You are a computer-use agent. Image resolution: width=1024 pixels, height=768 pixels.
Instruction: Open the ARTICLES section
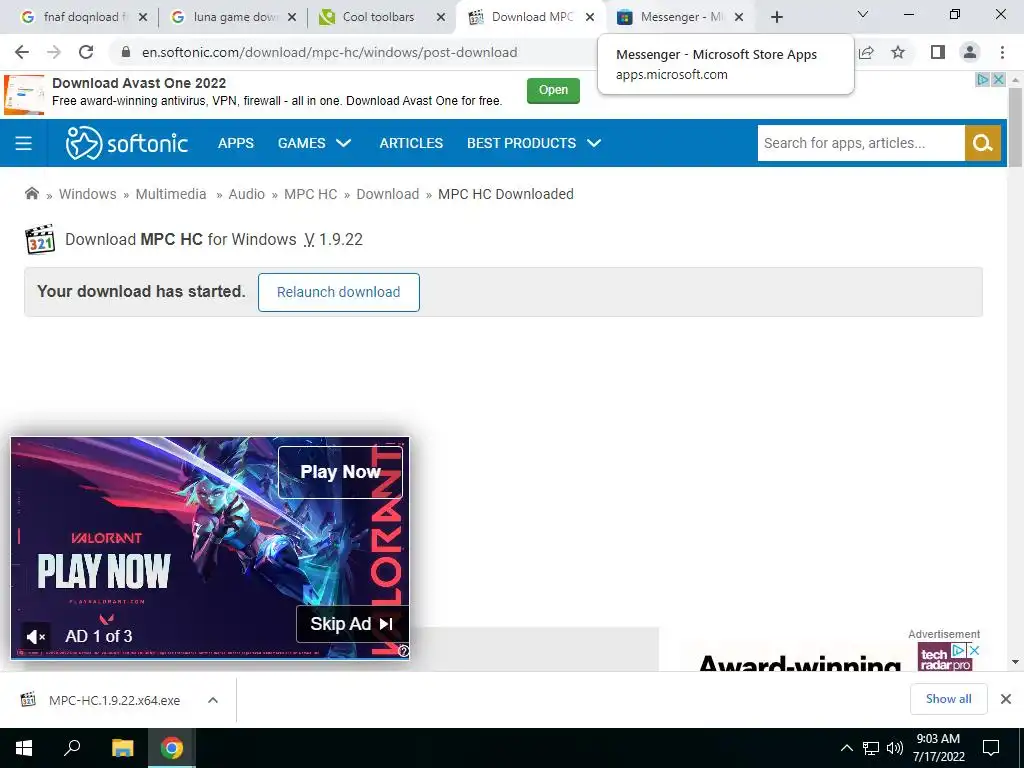point(411,143)
